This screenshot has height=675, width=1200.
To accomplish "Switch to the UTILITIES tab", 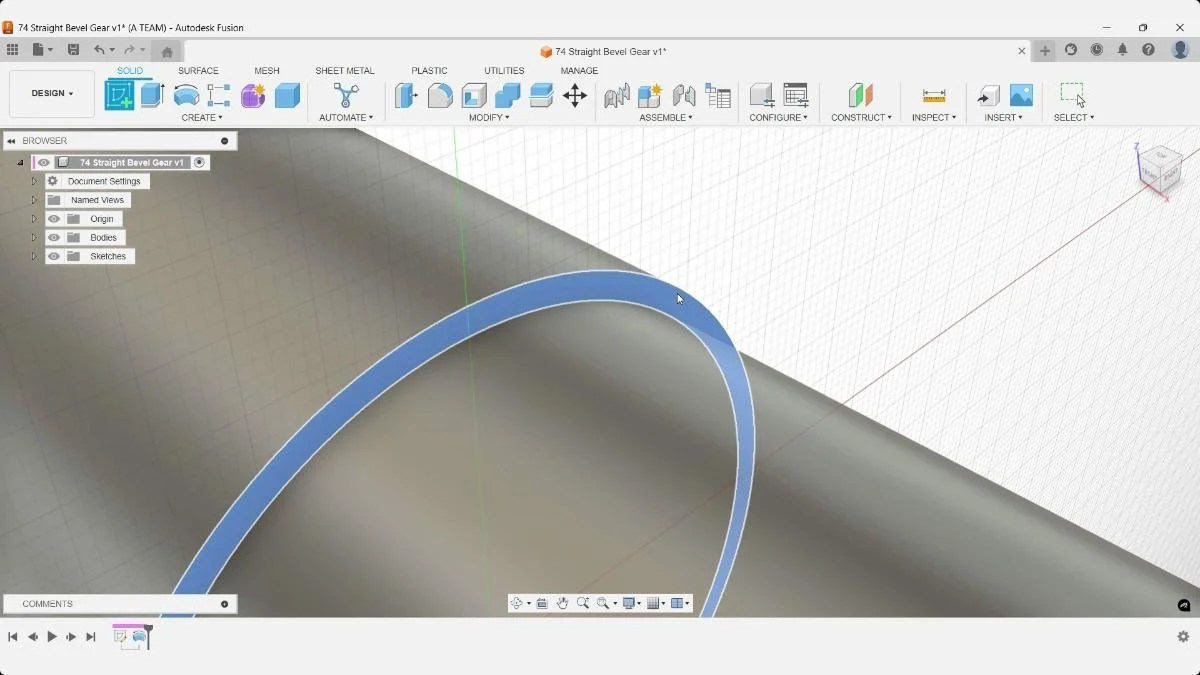I will pos(504,71).
